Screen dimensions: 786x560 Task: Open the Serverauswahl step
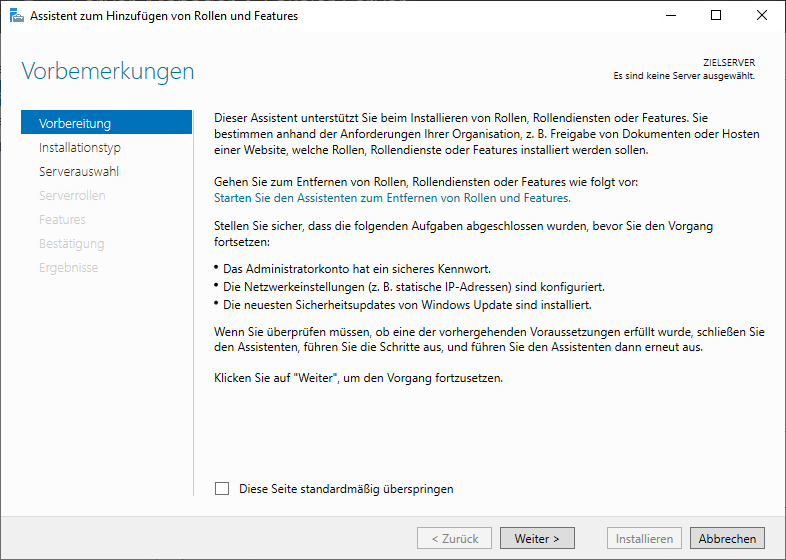coord(79,172)
